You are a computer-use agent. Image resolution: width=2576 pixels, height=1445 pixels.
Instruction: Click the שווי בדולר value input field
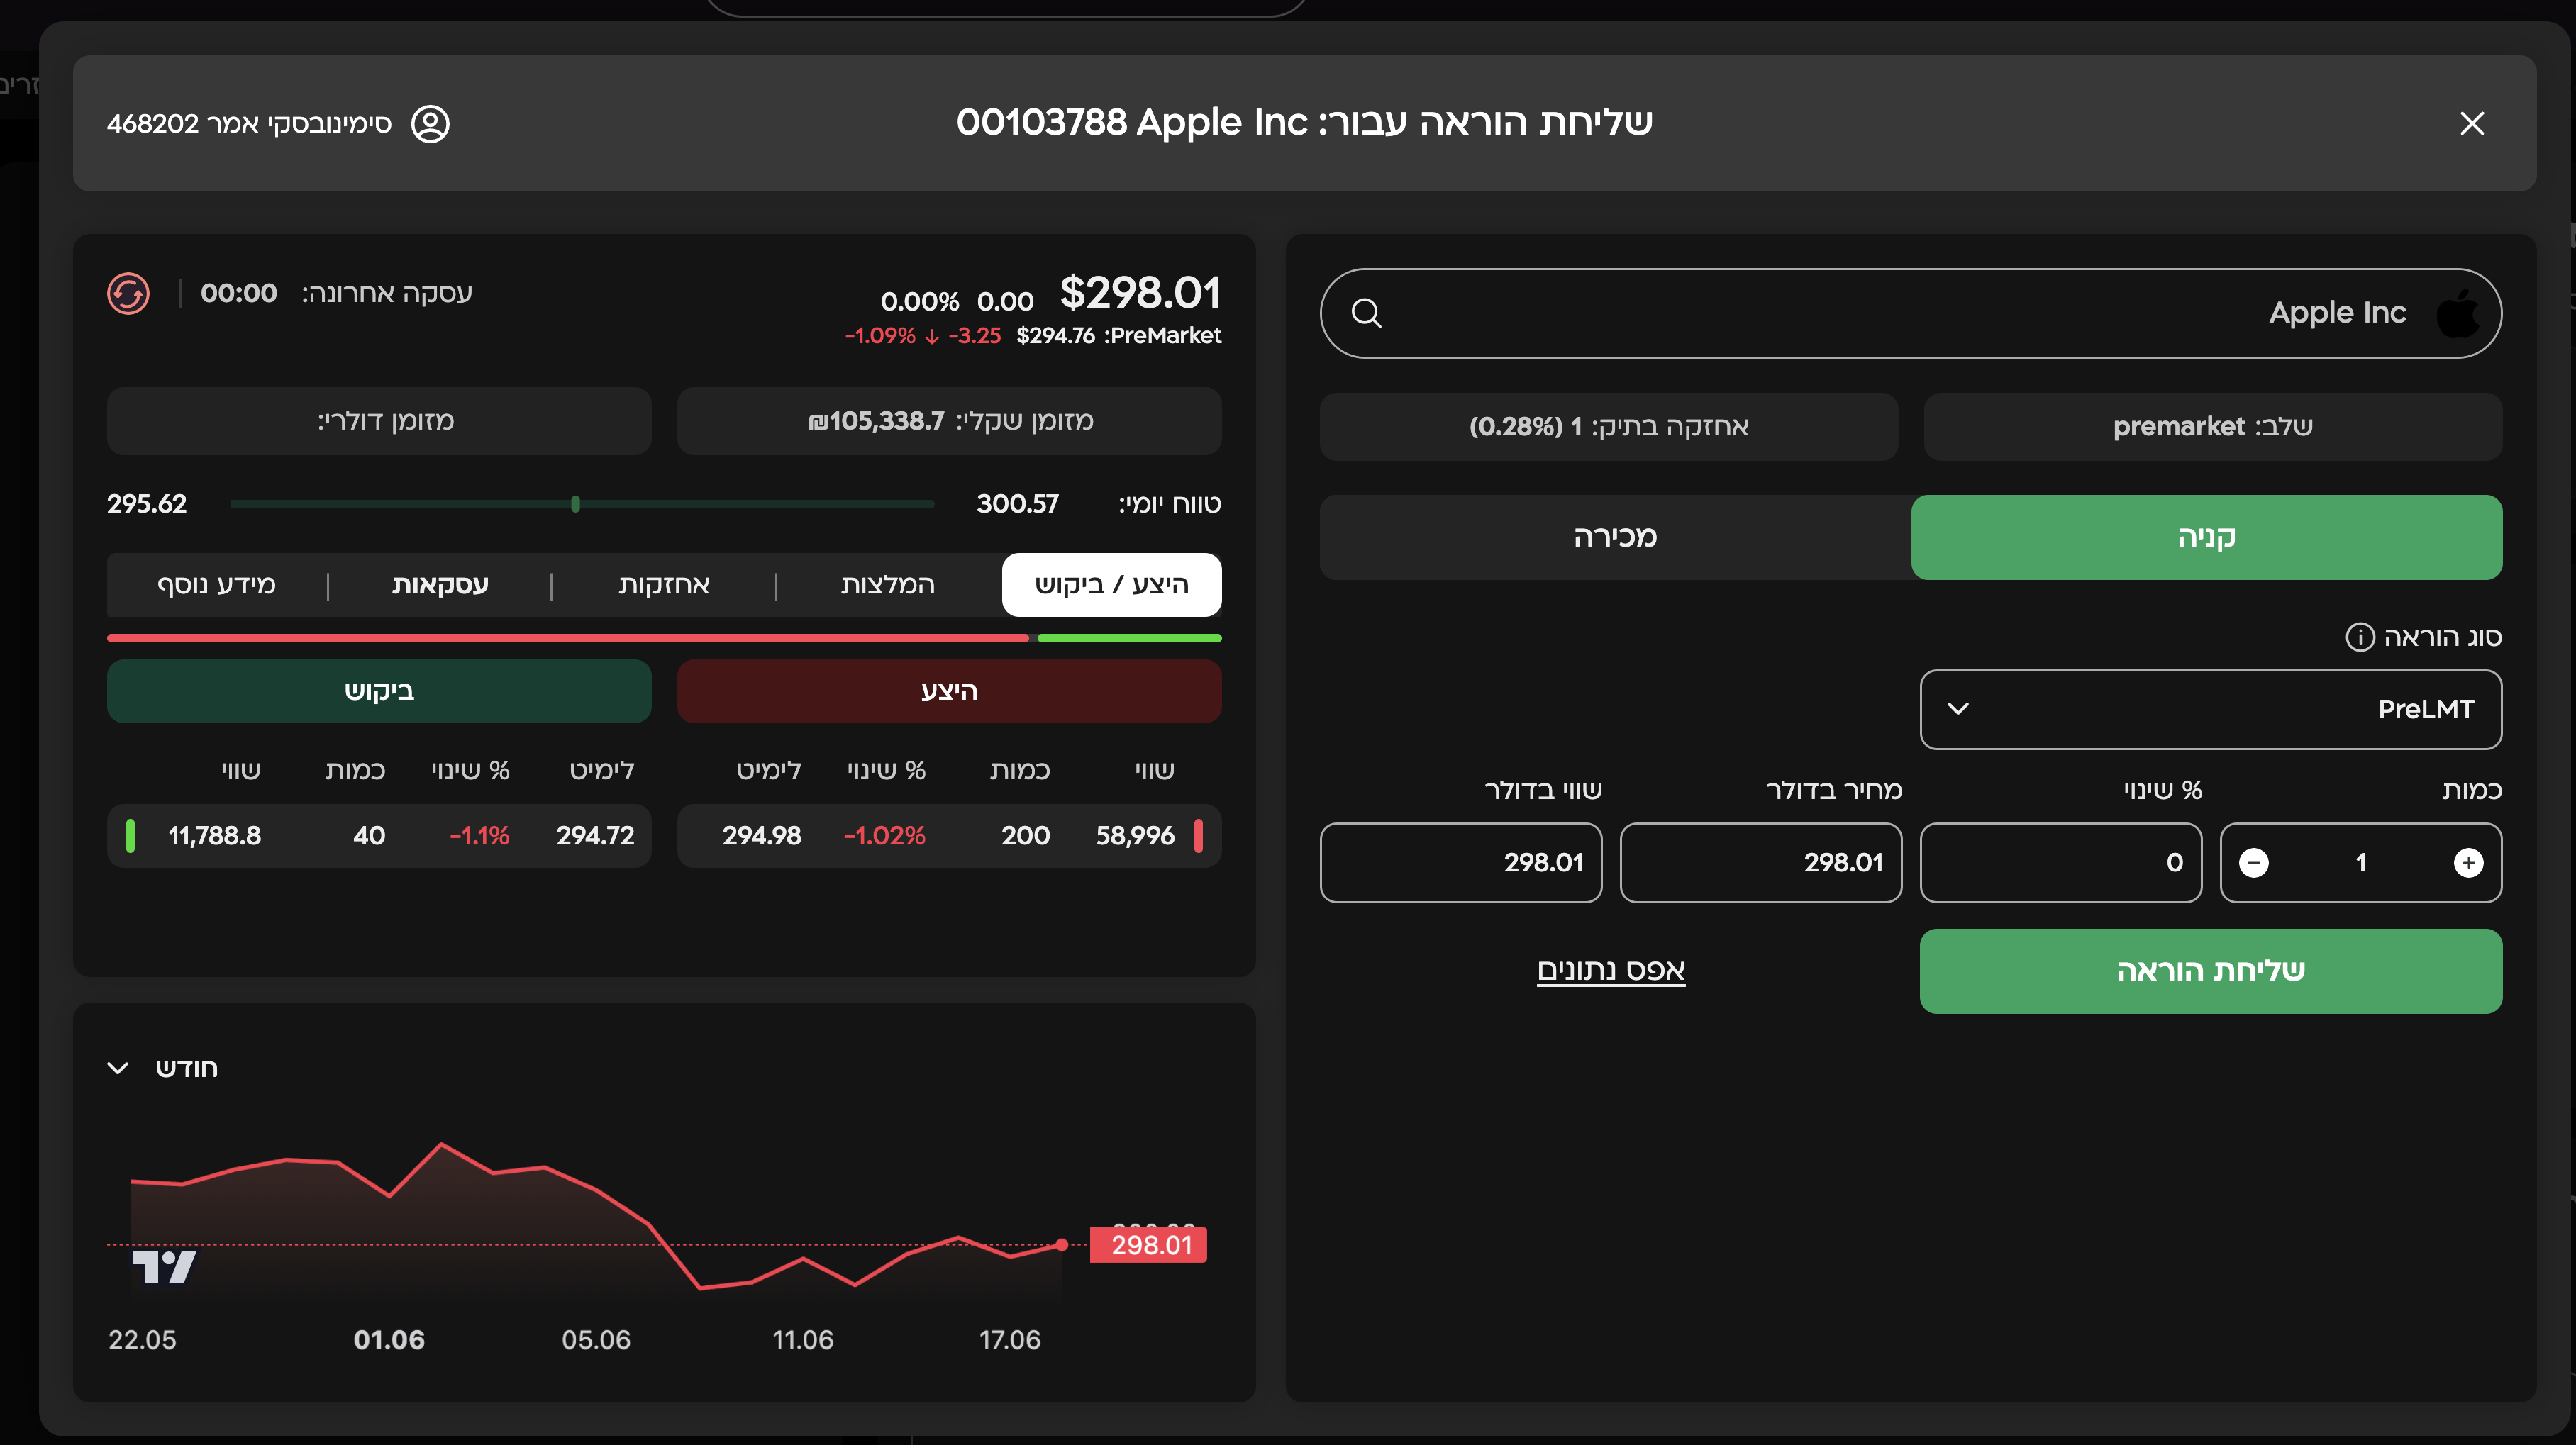click(x=1460, y=862)
